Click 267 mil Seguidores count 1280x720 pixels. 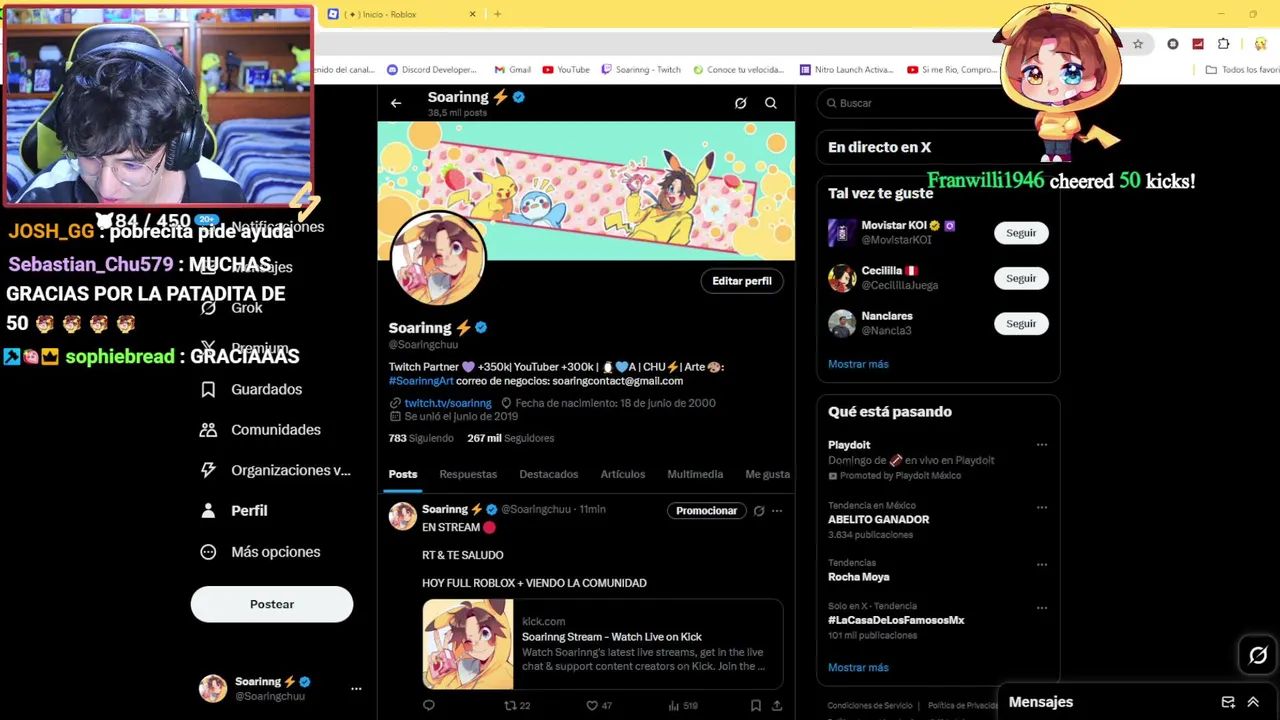coord(510,438)
